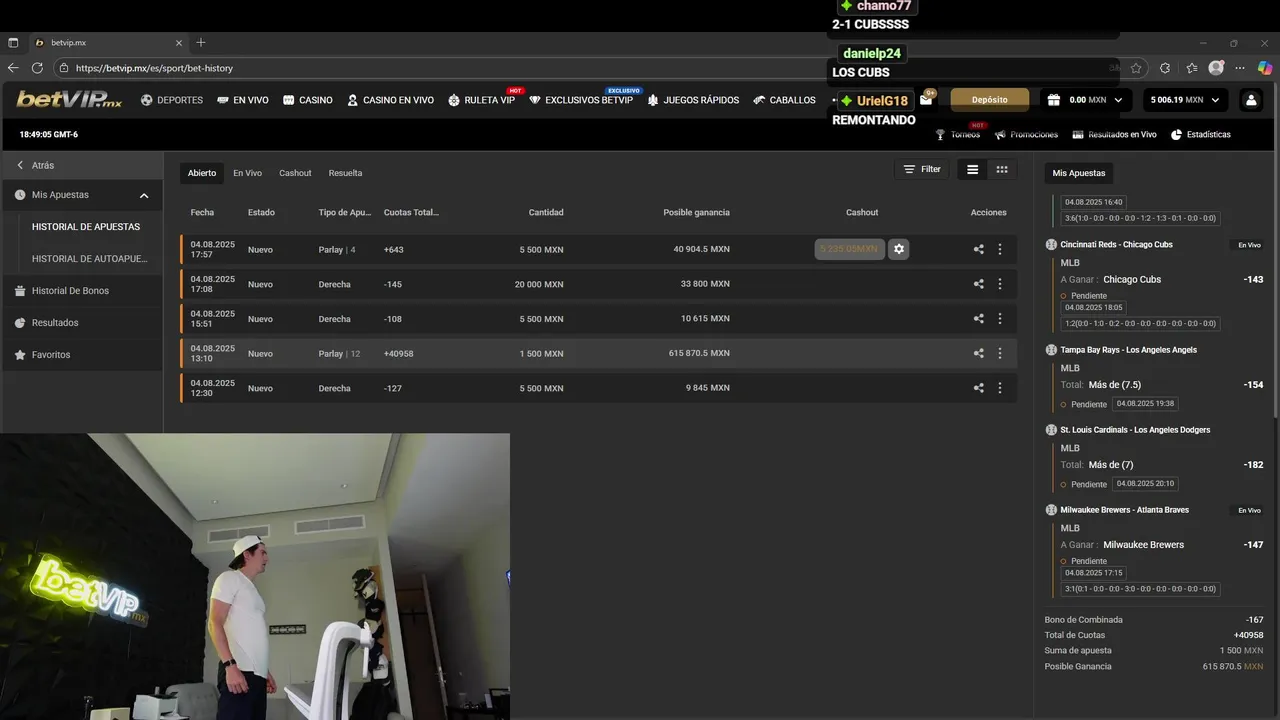Switch to the En Vivo tab
The image size is (1280, 720).
pos(247,173)
